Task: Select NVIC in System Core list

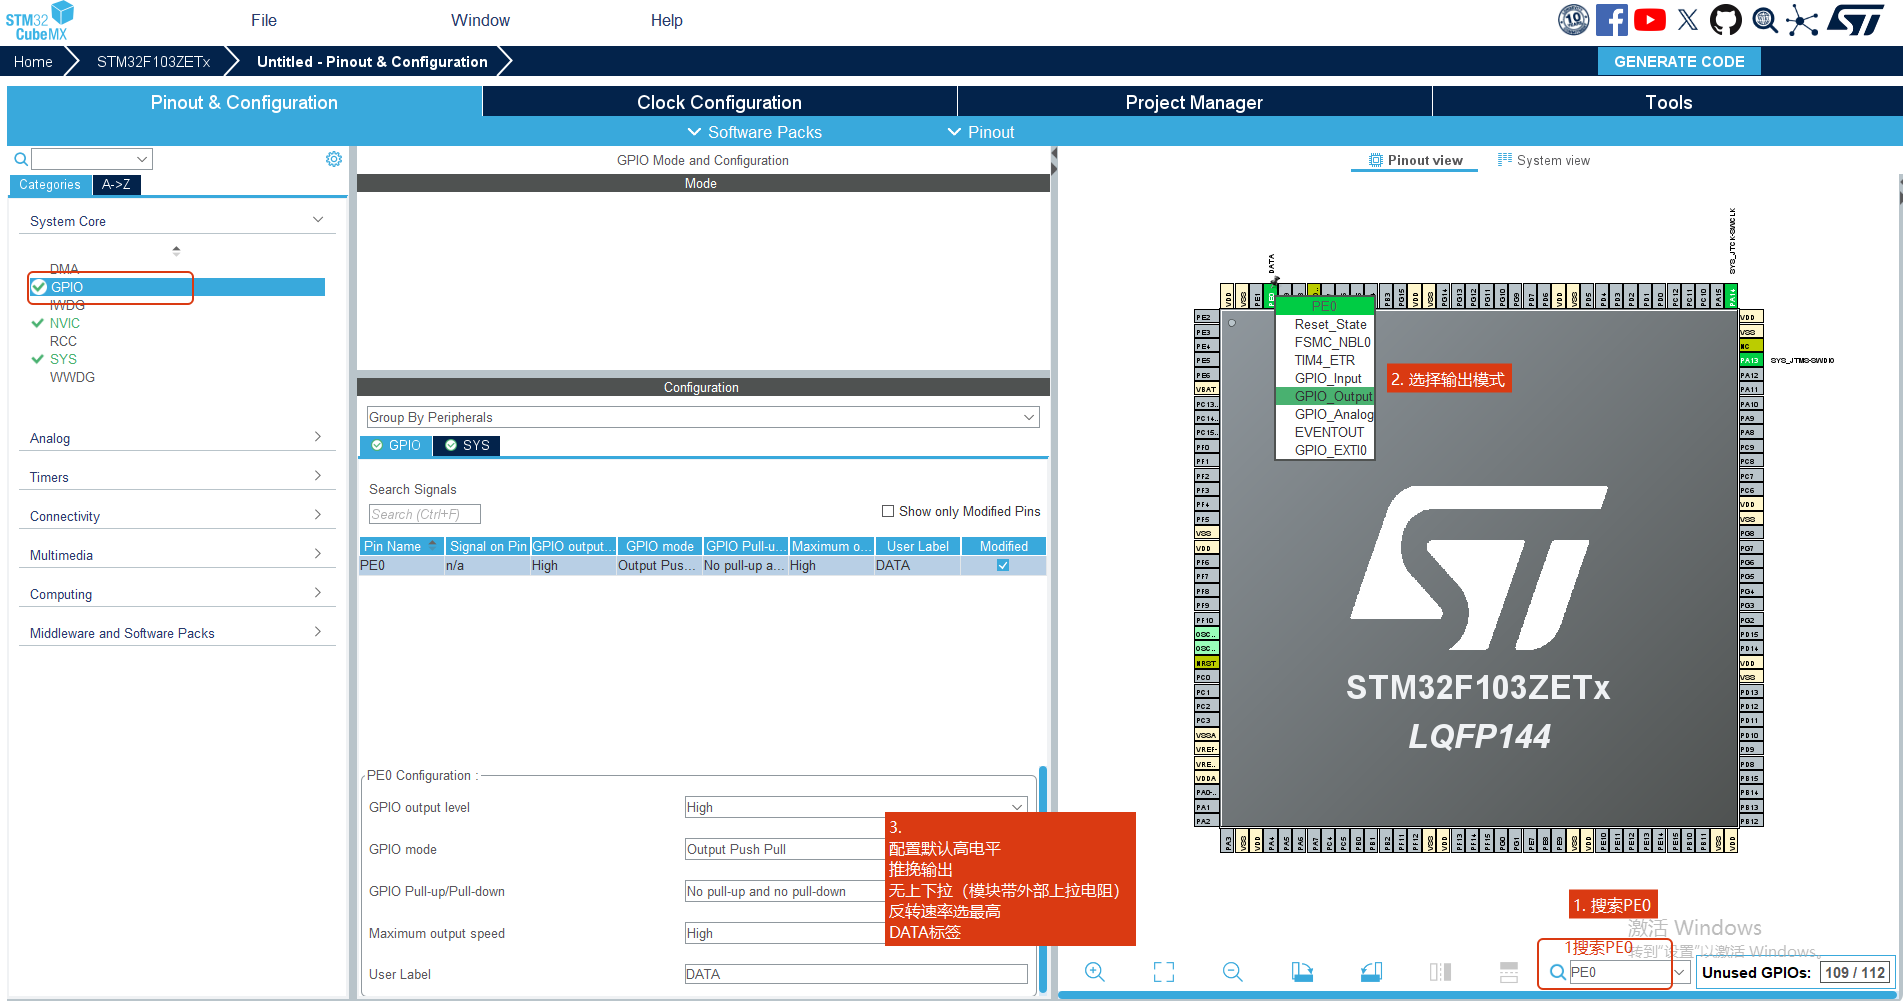Action: pyautogui.click(x=65, y=323)
